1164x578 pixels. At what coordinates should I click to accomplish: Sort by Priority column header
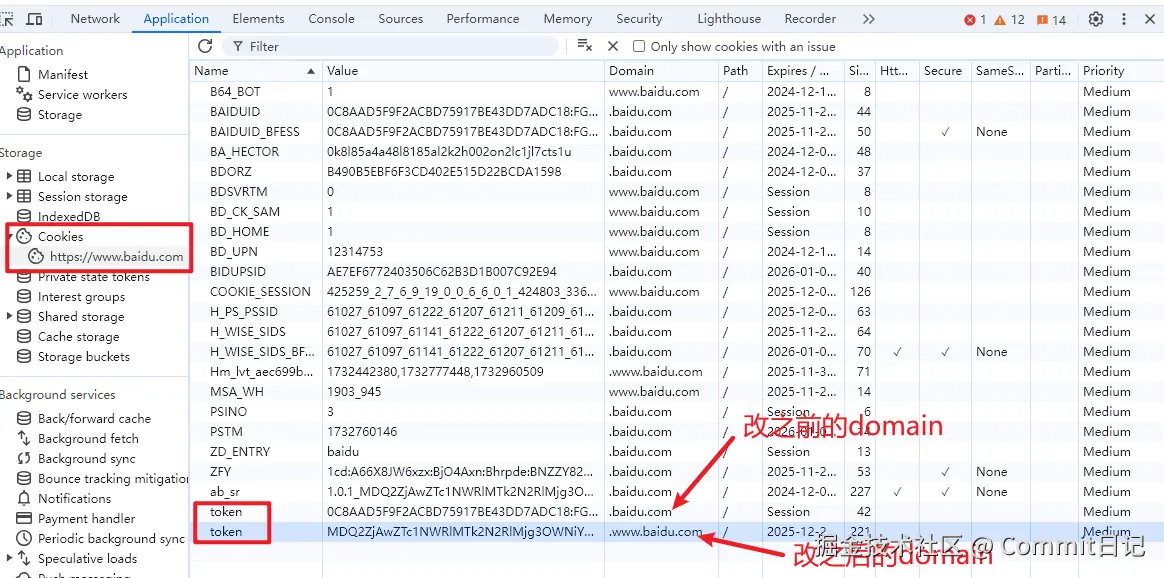pos(1120,71)
